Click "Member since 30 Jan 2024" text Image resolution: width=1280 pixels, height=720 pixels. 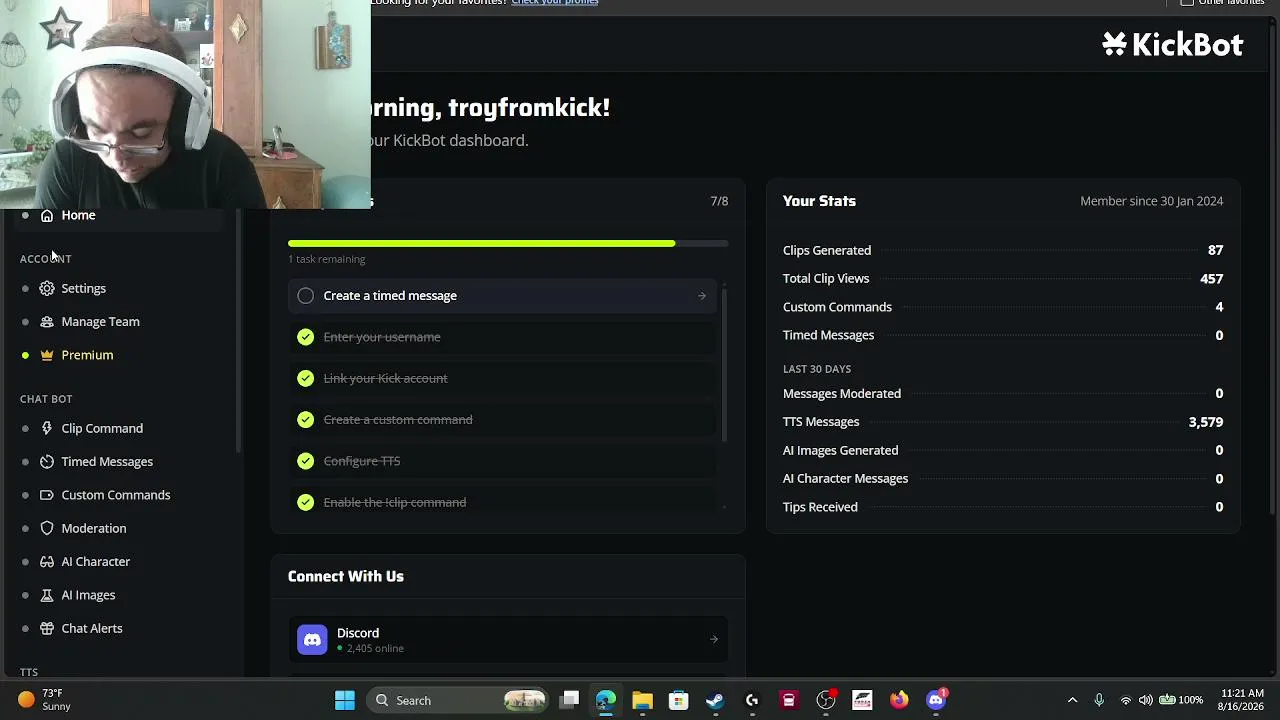(1151, 201)
